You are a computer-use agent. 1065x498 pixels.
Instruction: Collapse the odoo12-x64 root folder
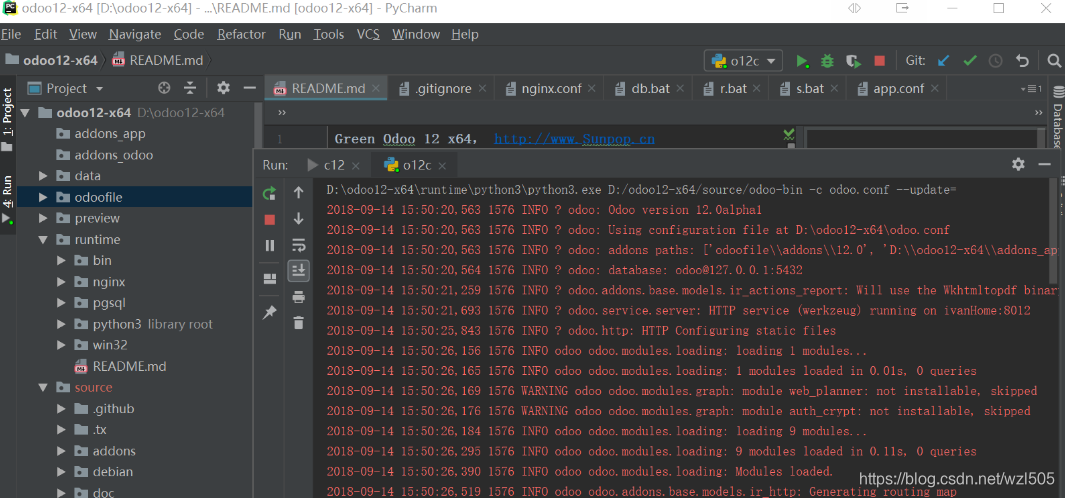[x=26, y=113]
